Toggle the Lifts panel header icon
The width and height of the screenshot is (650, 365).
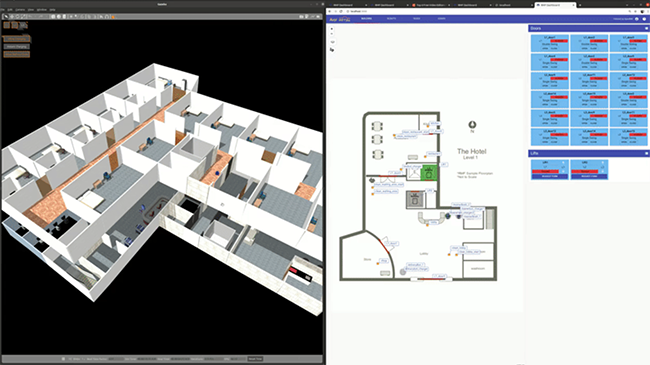click(646, 153)
